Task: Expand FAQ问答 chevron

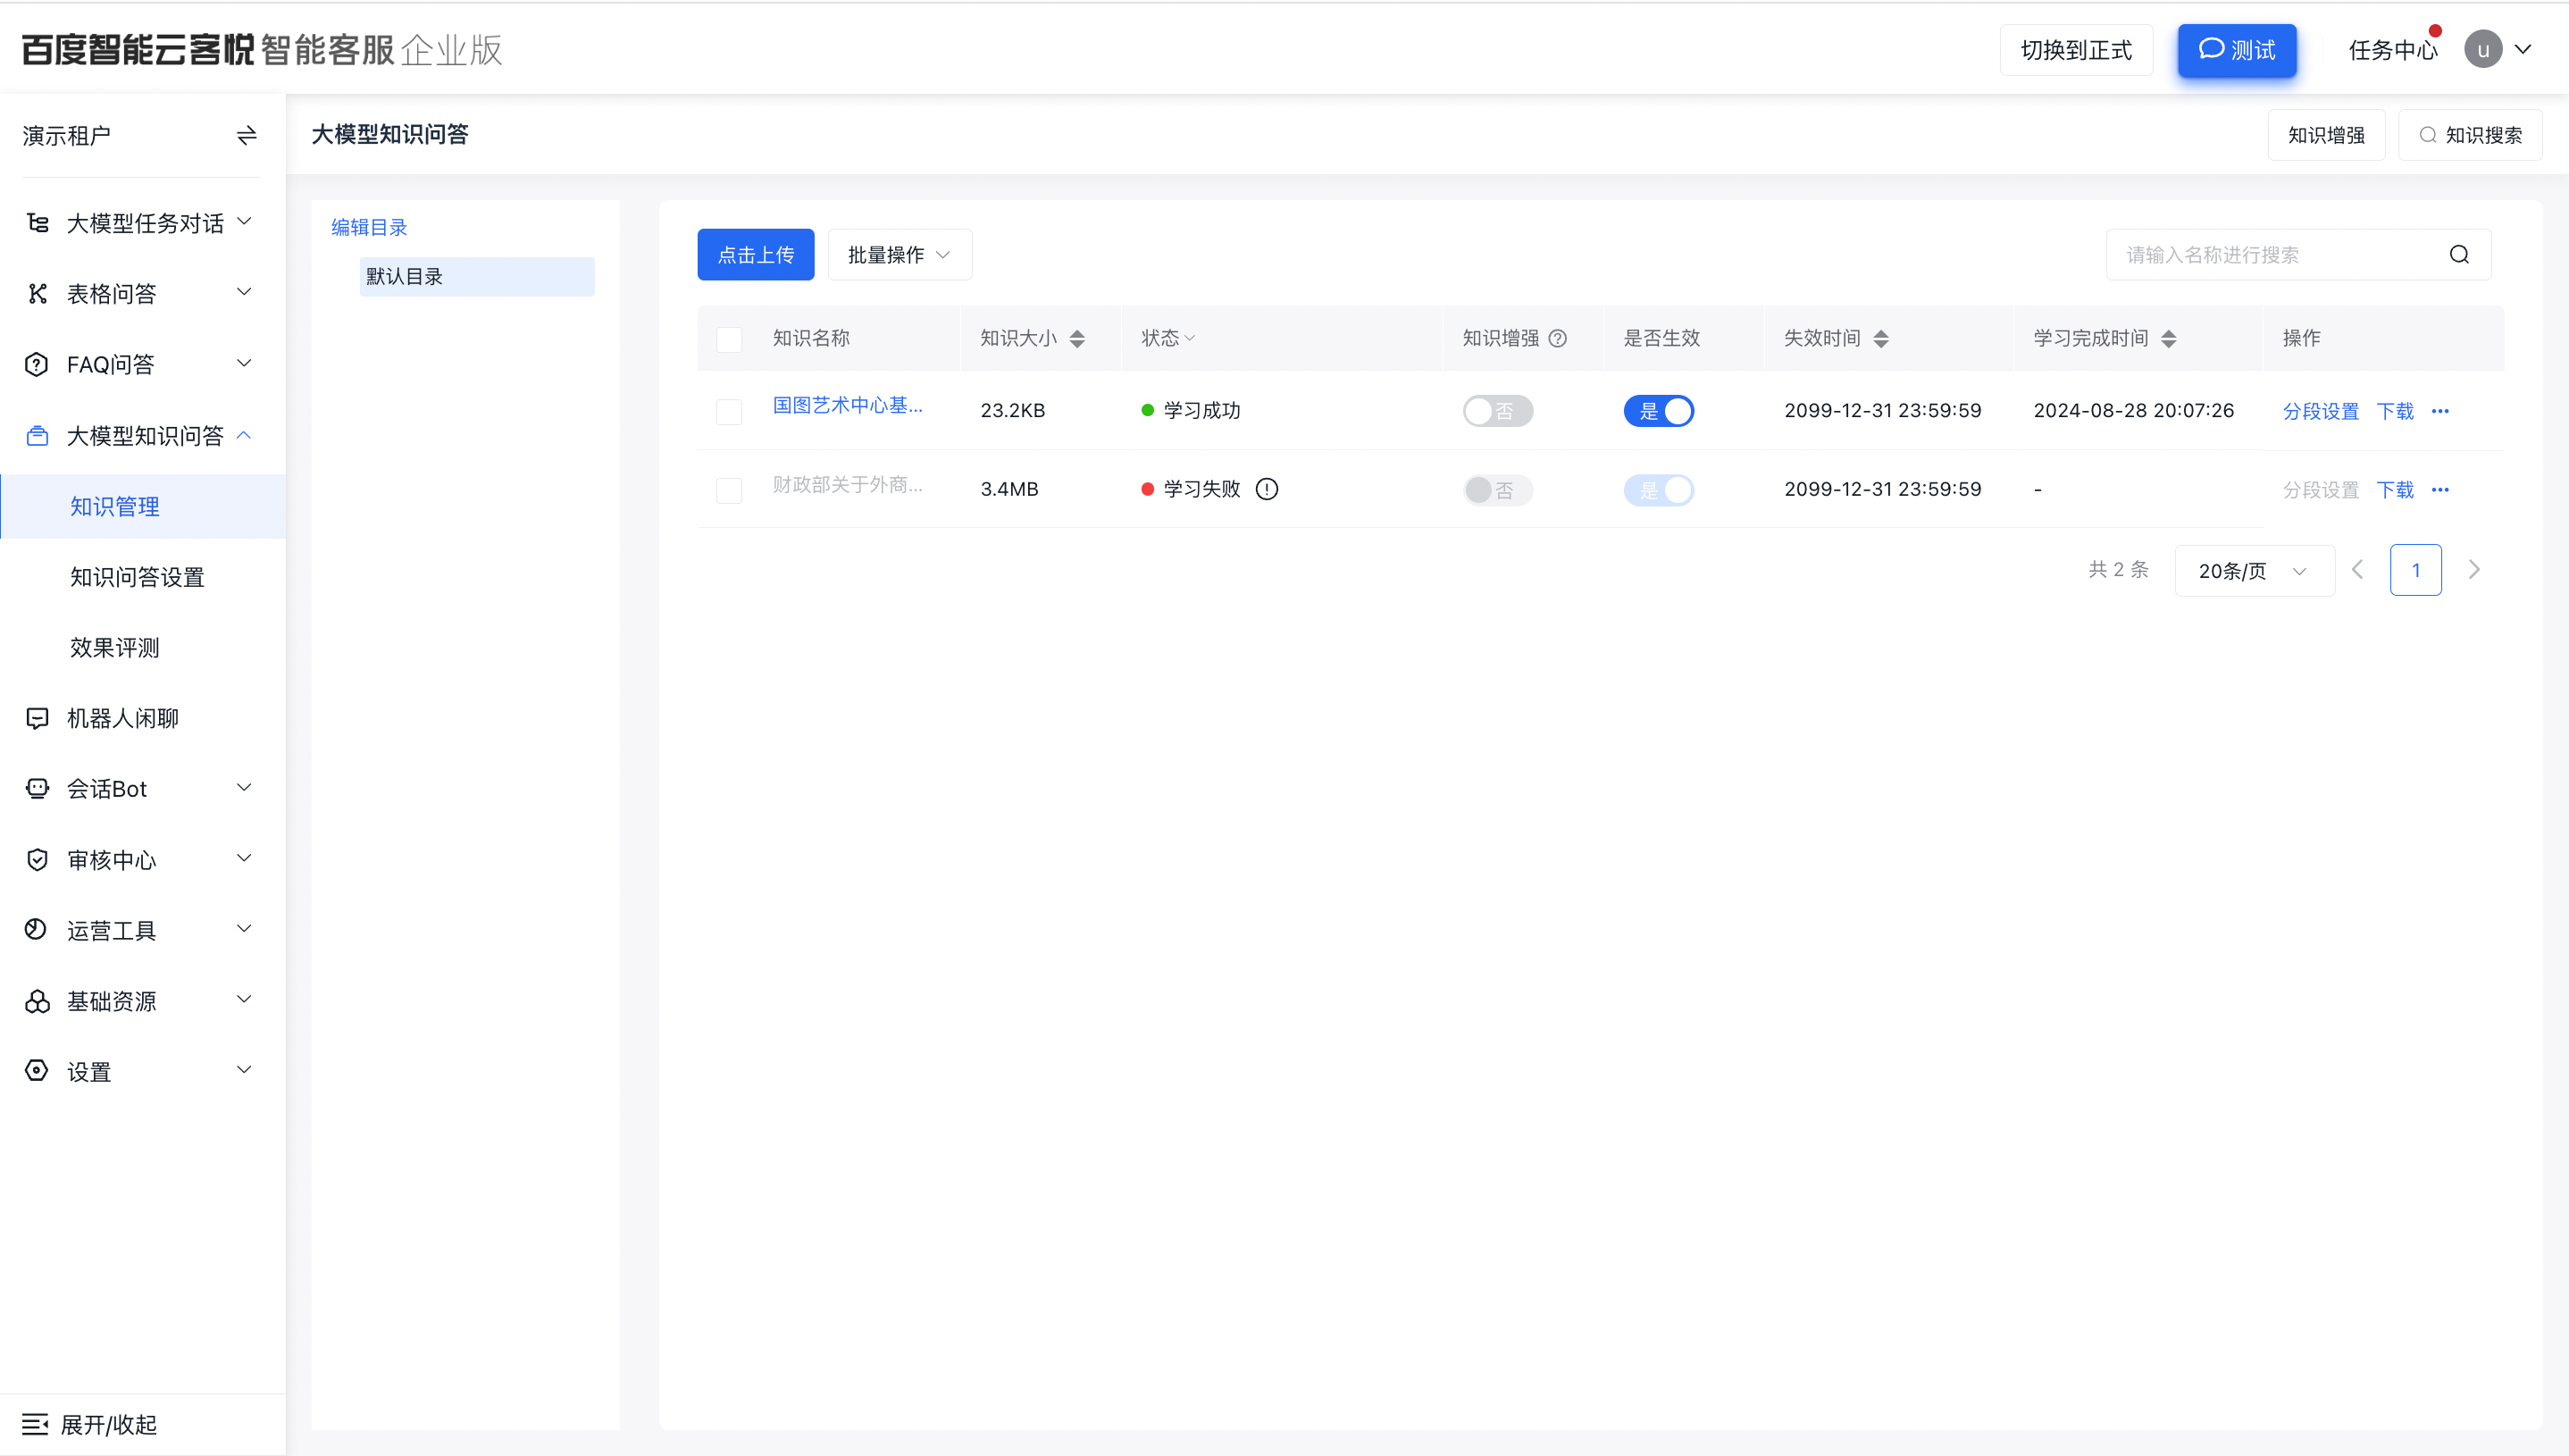Action: pyautogui.click(x=244, y=363)
